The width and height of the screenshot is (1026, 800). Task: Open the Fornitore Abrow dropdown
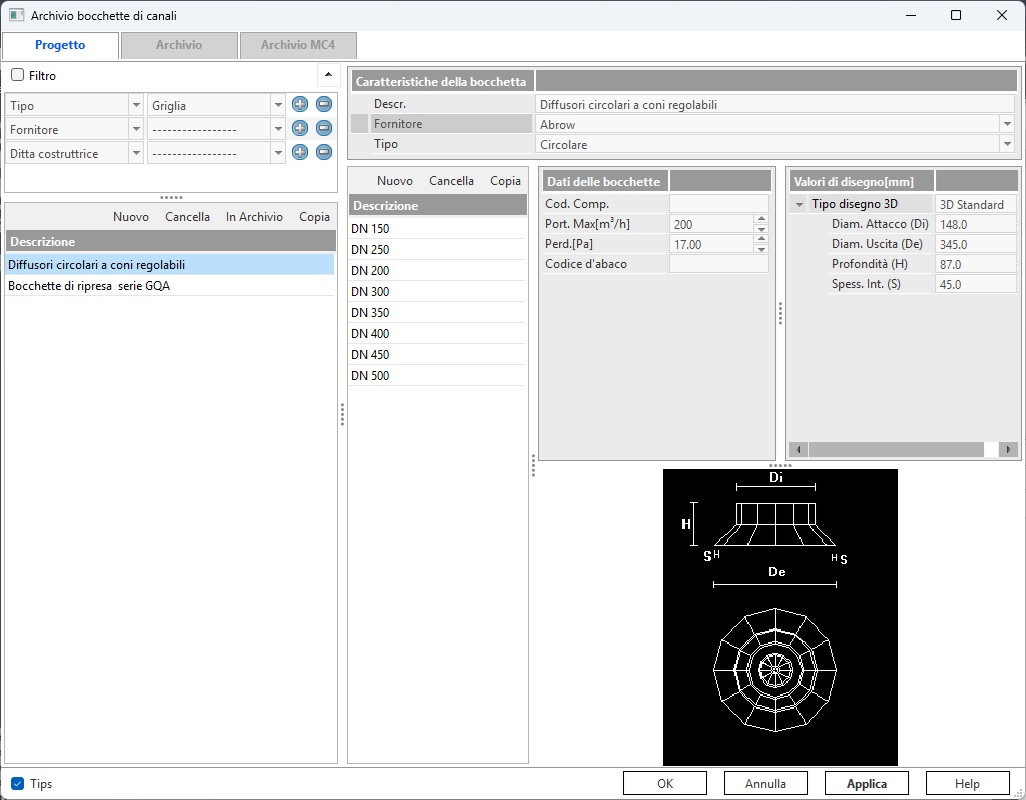pyautogui.click(x=1006, y=124)
